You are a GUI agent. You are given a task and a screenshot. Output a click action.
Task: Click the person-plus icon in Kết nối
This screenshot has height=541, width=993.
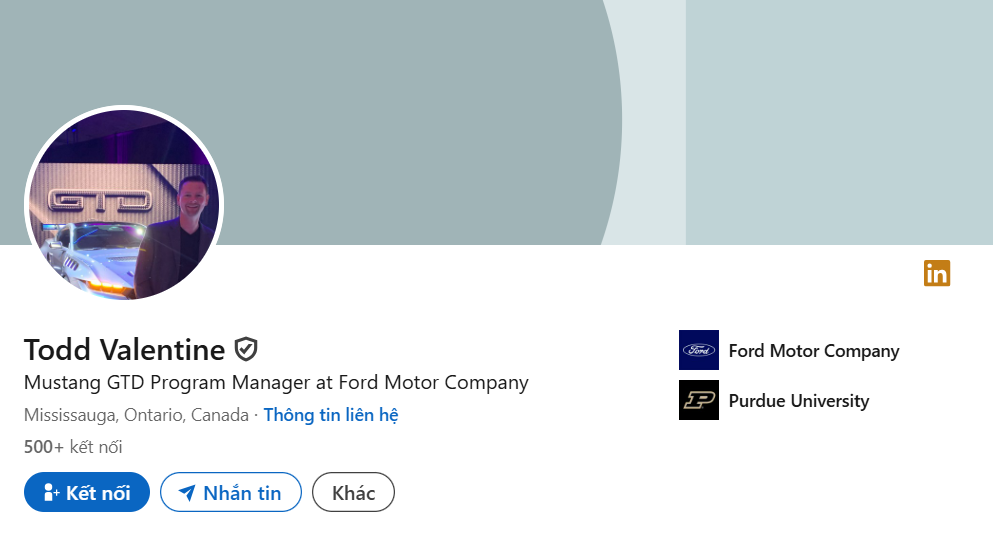pyautogui.click(x=51, y=492)
